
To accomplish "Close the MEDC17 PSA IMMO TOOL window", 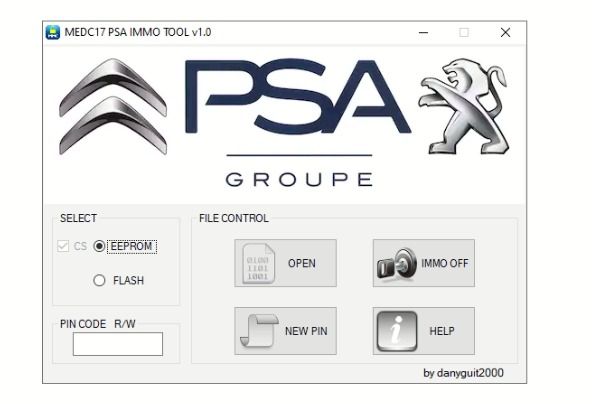I will [506, 32].
